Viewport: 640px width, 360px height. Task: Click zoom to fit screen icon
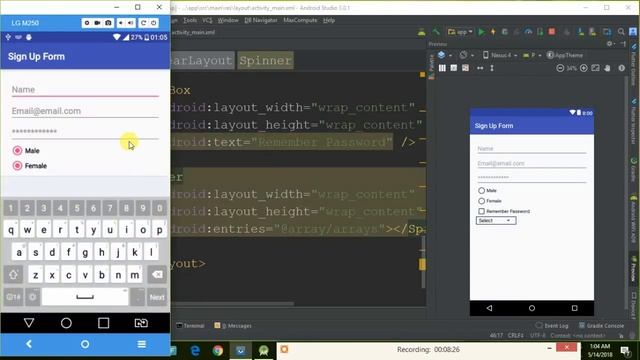[596, 68]
